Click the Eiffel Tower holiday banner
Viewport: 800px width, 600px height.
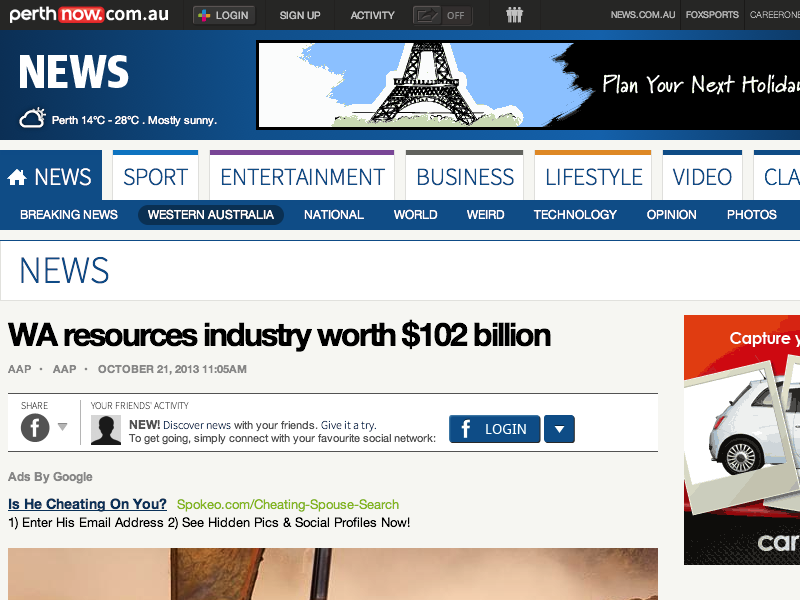click(x=528, y=85)
